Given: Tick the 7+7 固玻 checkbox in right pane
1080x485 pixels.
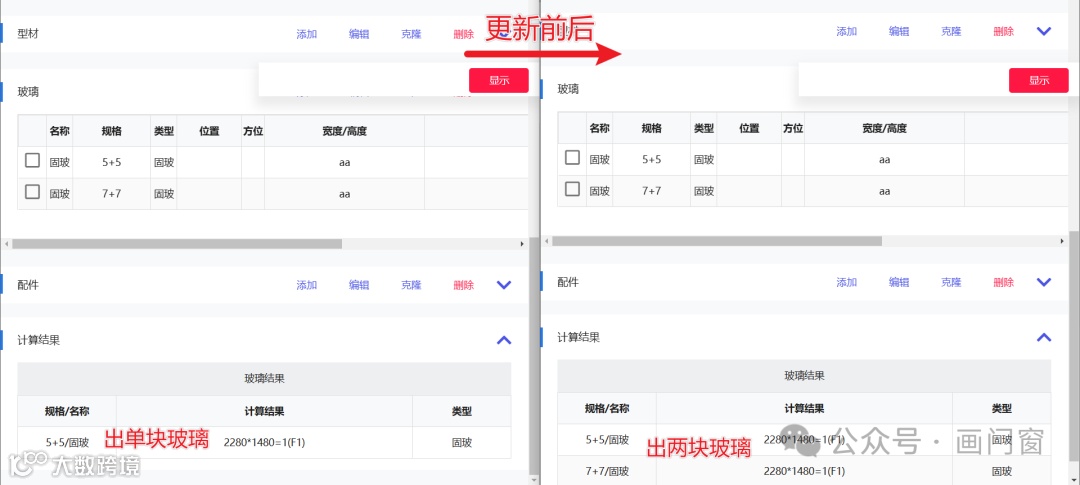Looking at the screenshot, I should [572, 189].
